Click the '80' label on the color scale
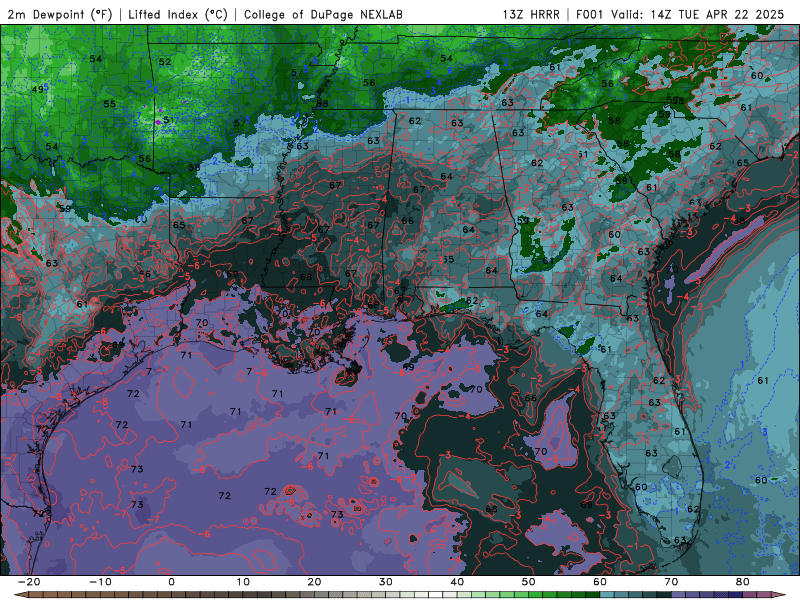This screenshot has width=800, height=600. tap(743, 582)
